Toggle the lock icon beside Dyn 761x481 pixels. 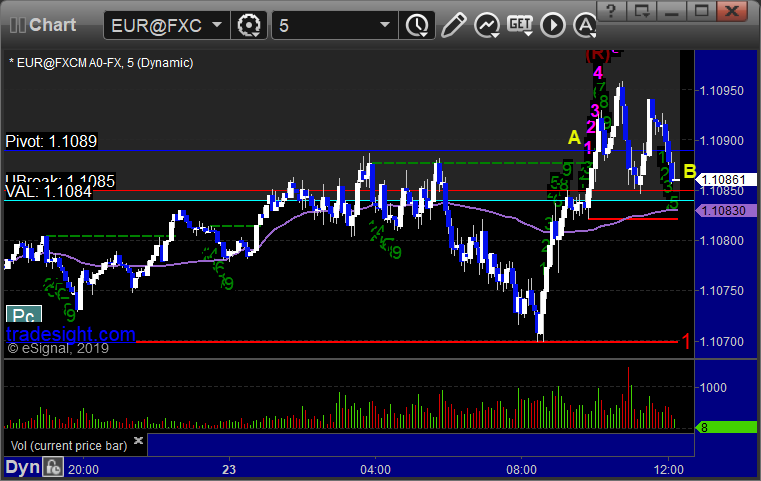(53, 468)
